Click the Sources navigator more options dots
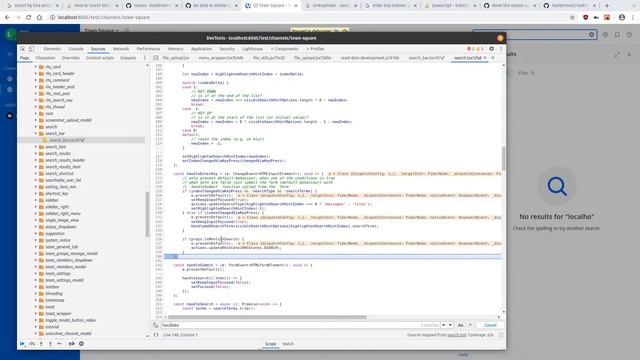 pos(145,58)
